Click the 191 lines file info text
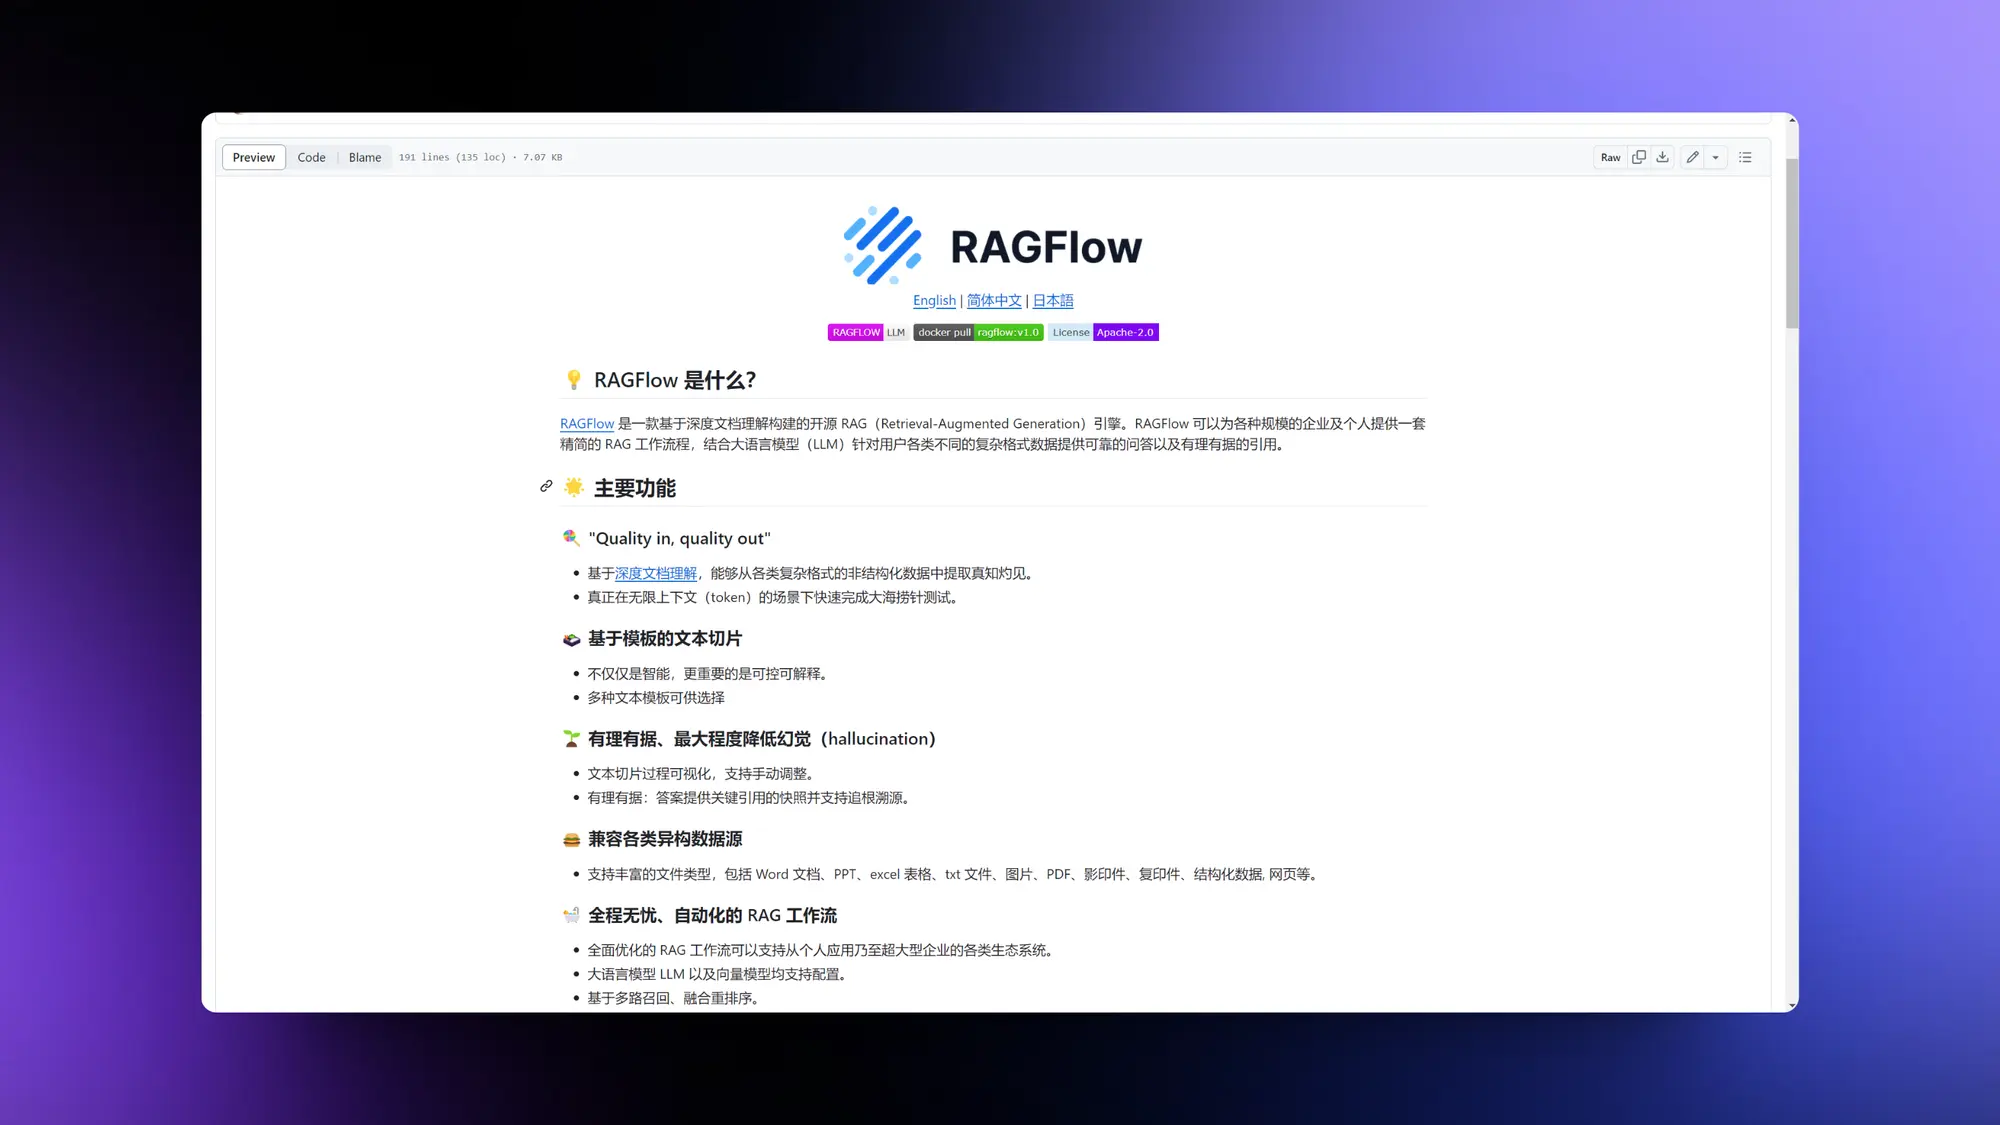This screenshot has width=2000, height=1125. [480, 157]
